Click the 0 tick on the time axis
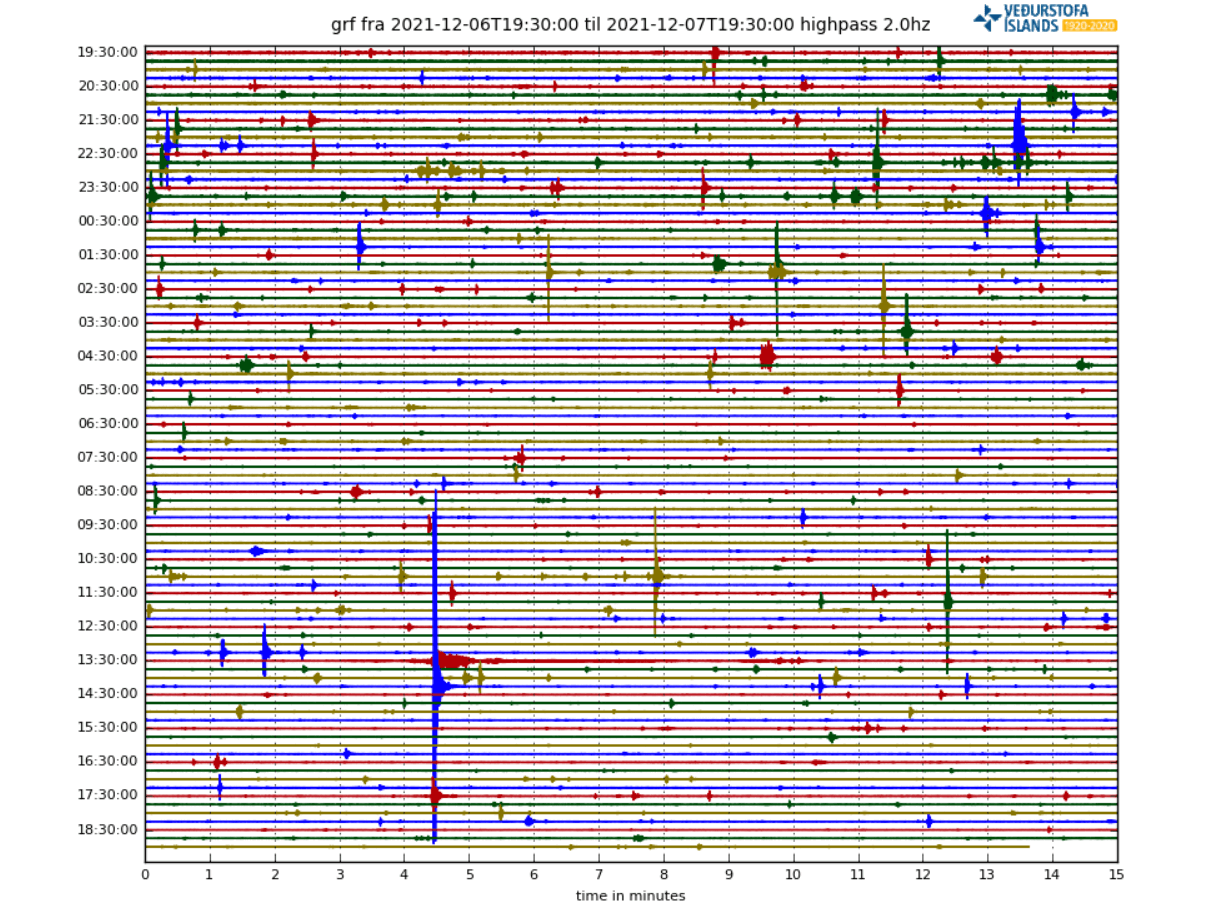Viewport: 1216px width, 914px height. click(145, 874)
